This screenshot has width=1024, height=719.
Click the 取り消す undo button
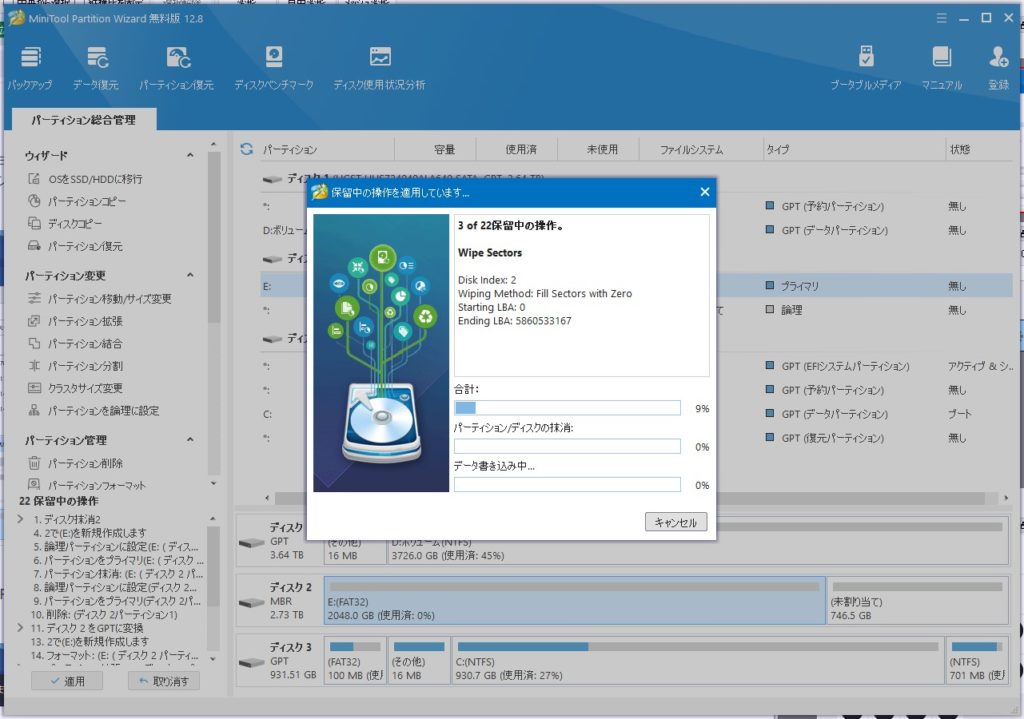(x=164, y=681)
